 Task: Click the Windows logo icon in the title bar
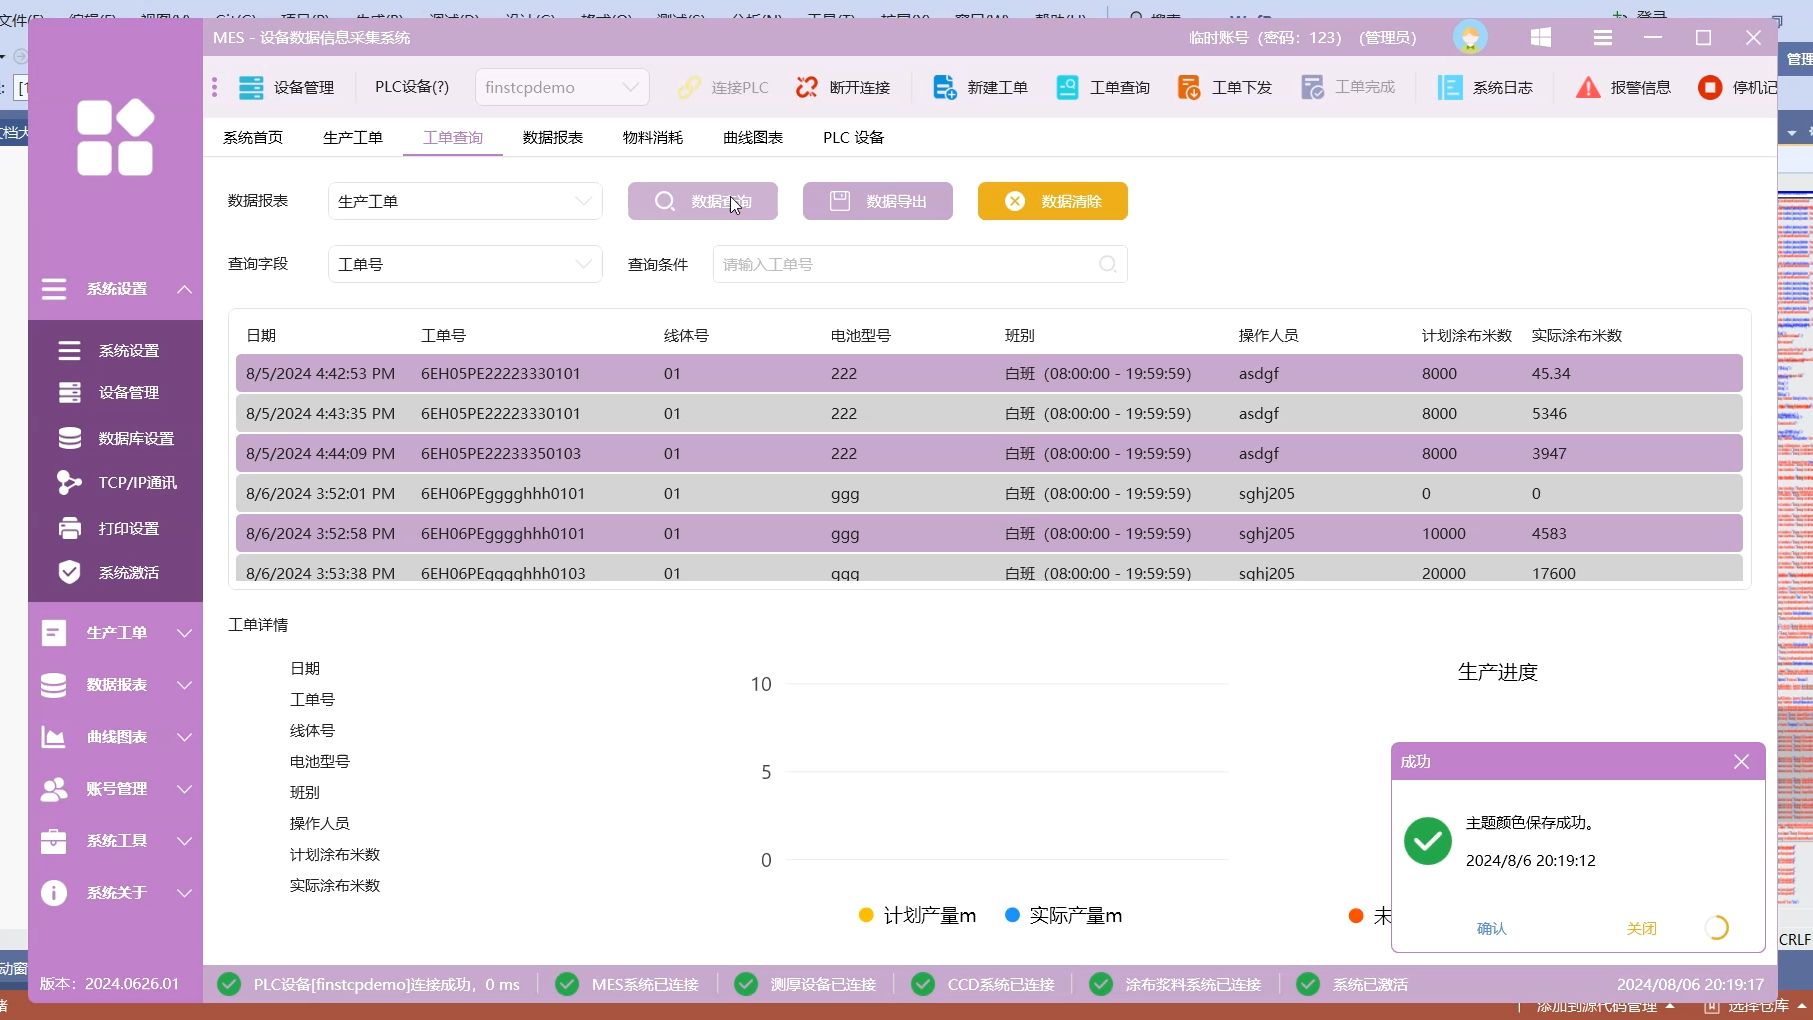coord(1540,37)
